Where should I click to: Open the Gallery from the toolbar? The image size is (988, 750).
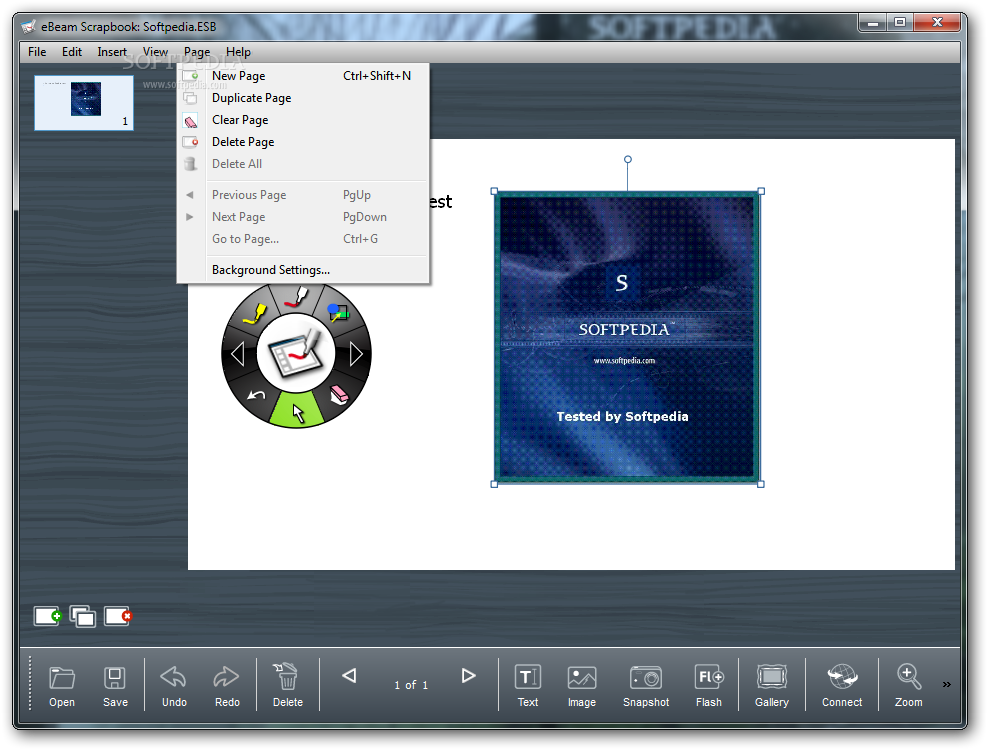(x=772, y=686)
